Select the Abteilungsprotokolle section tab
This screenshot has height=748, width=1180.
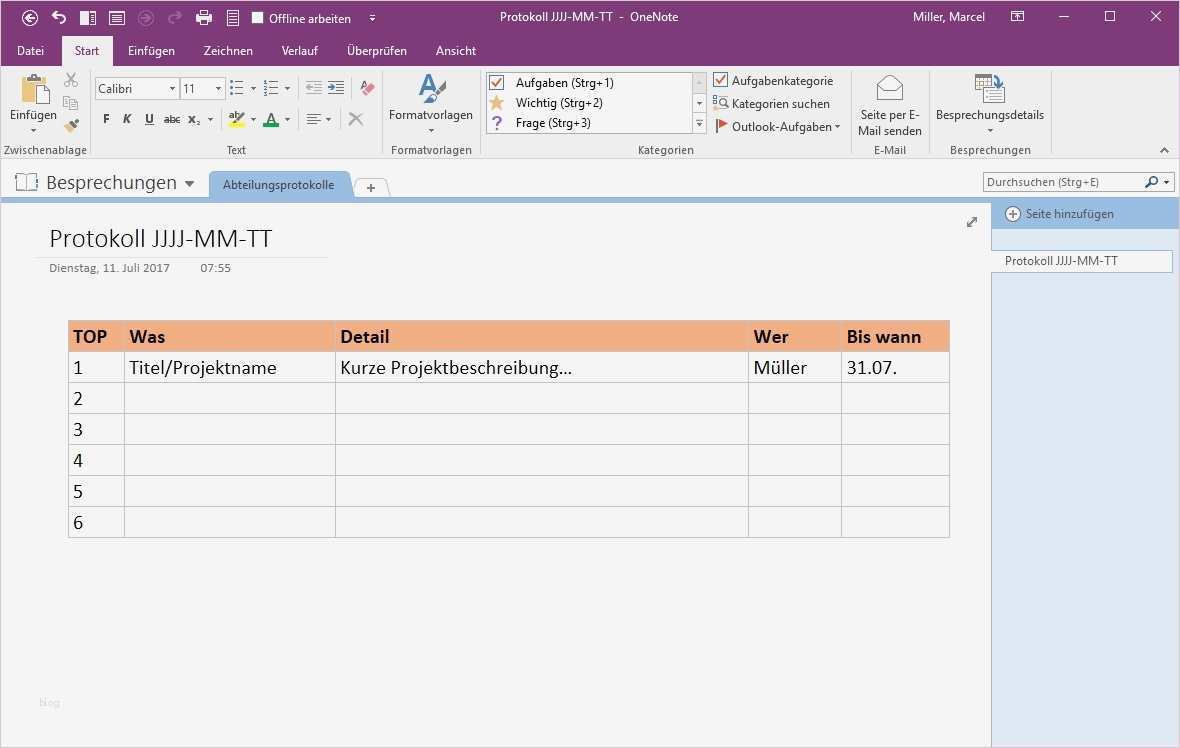click(280, 184)
